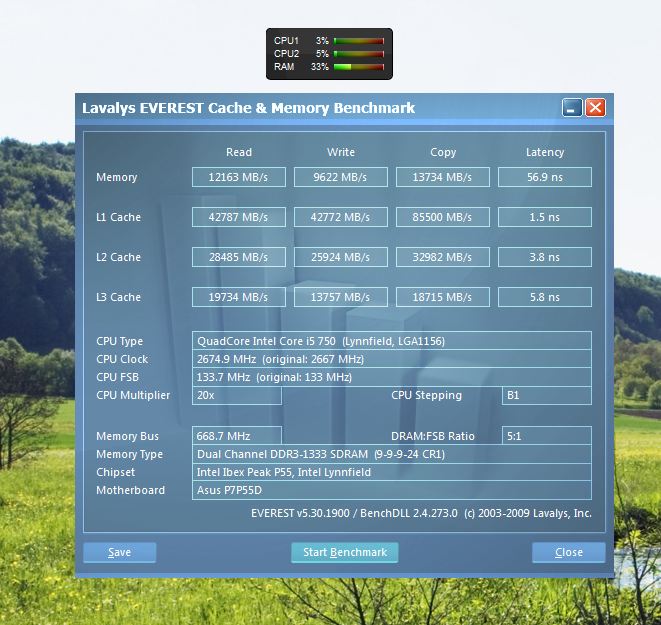Select L3 Cache Copy 18715 MB/s

tap(443, 297)
